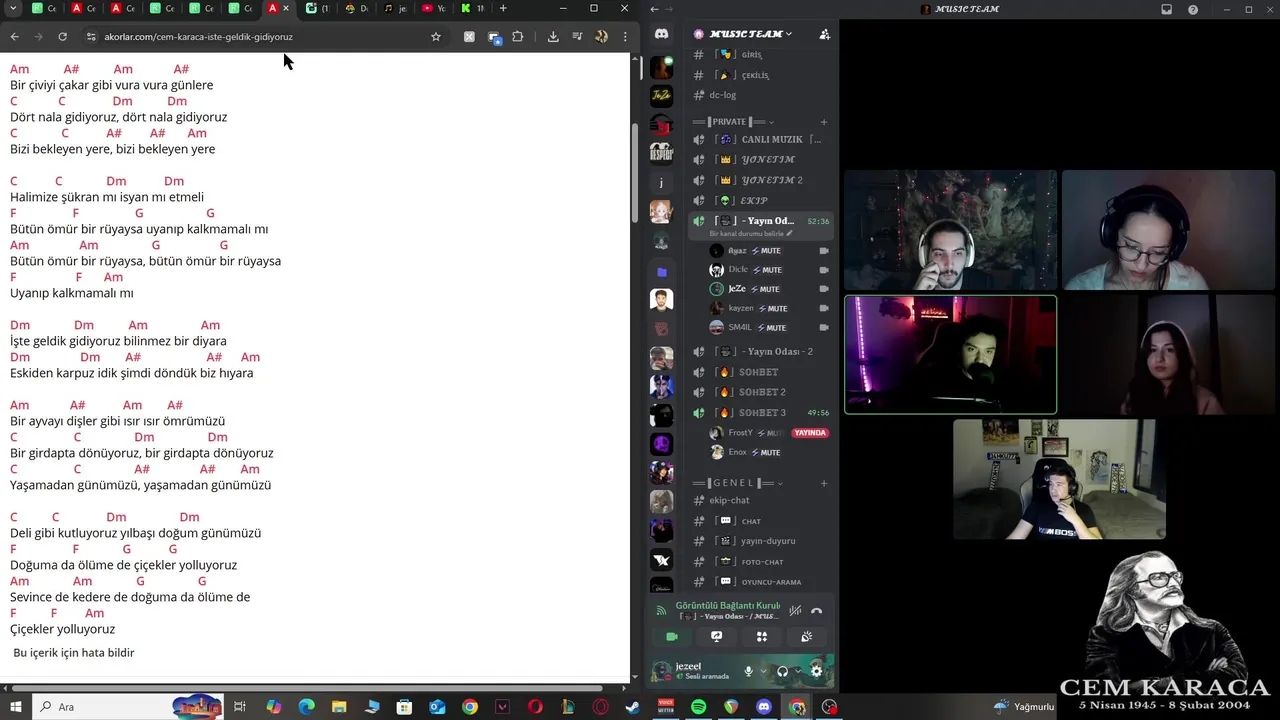Open Discord inbox icon in title bar
This screenshot has width=1280, height=720.
[1166, 9]
